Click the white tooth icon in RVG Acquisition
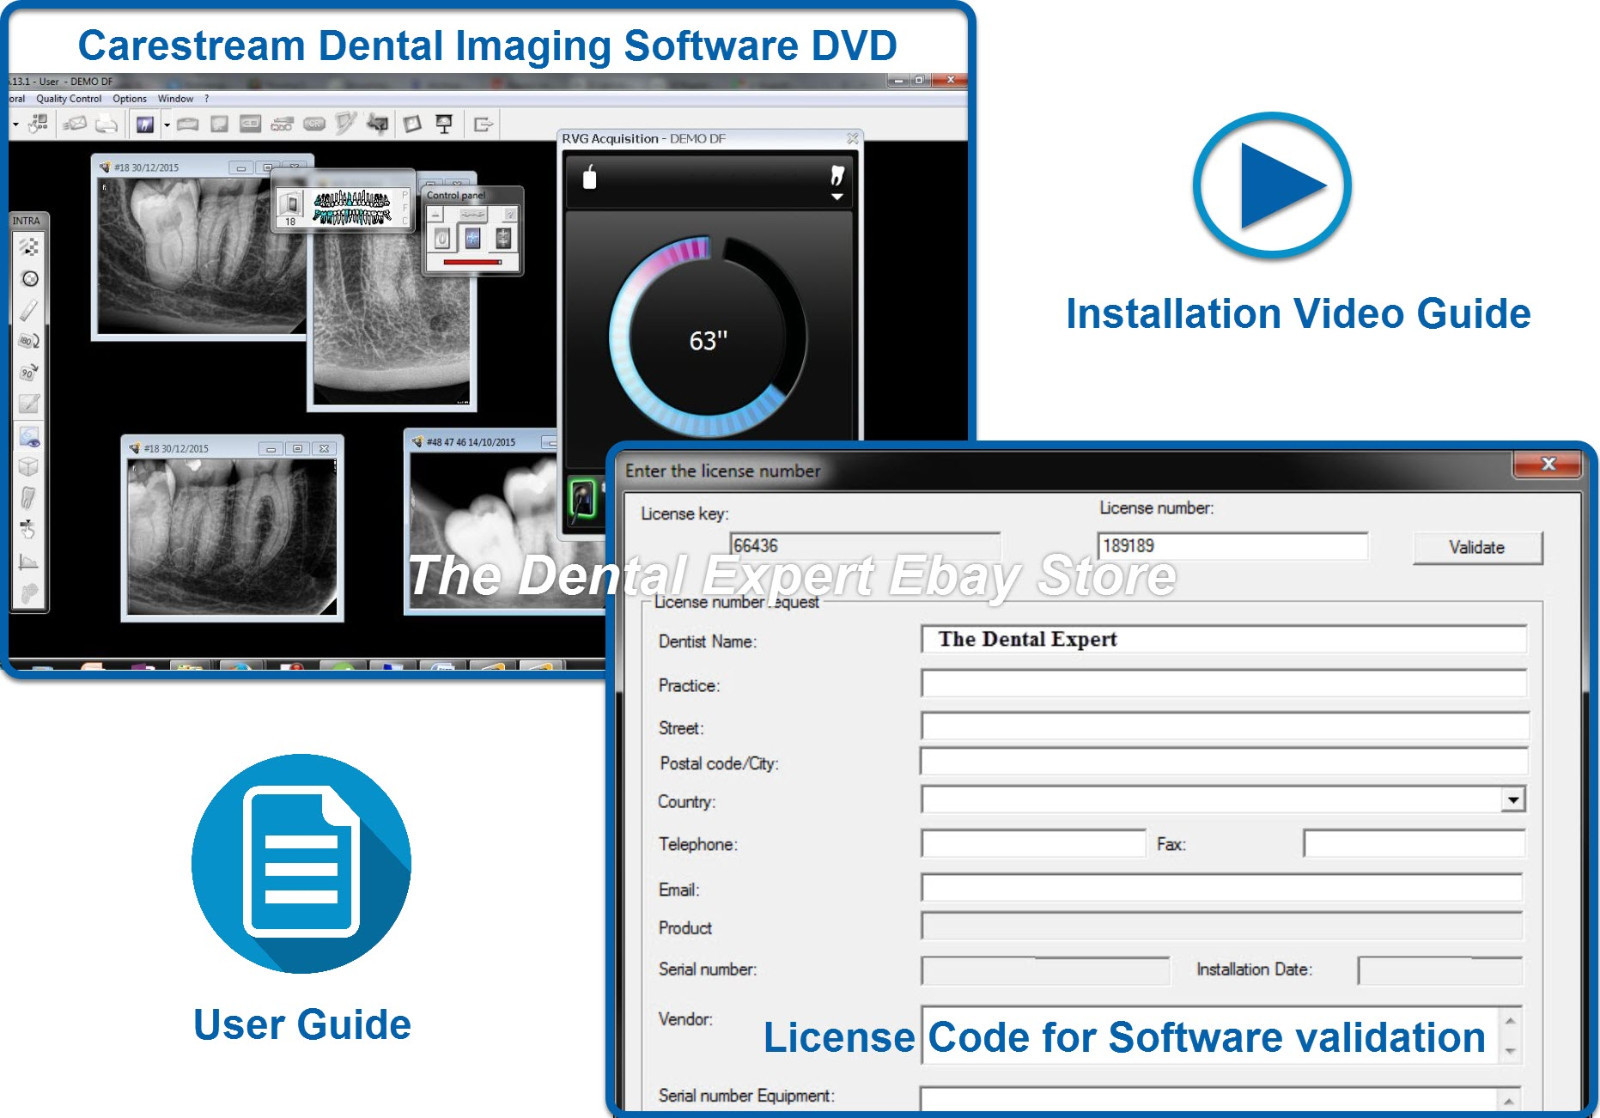 tap(837, 176)
